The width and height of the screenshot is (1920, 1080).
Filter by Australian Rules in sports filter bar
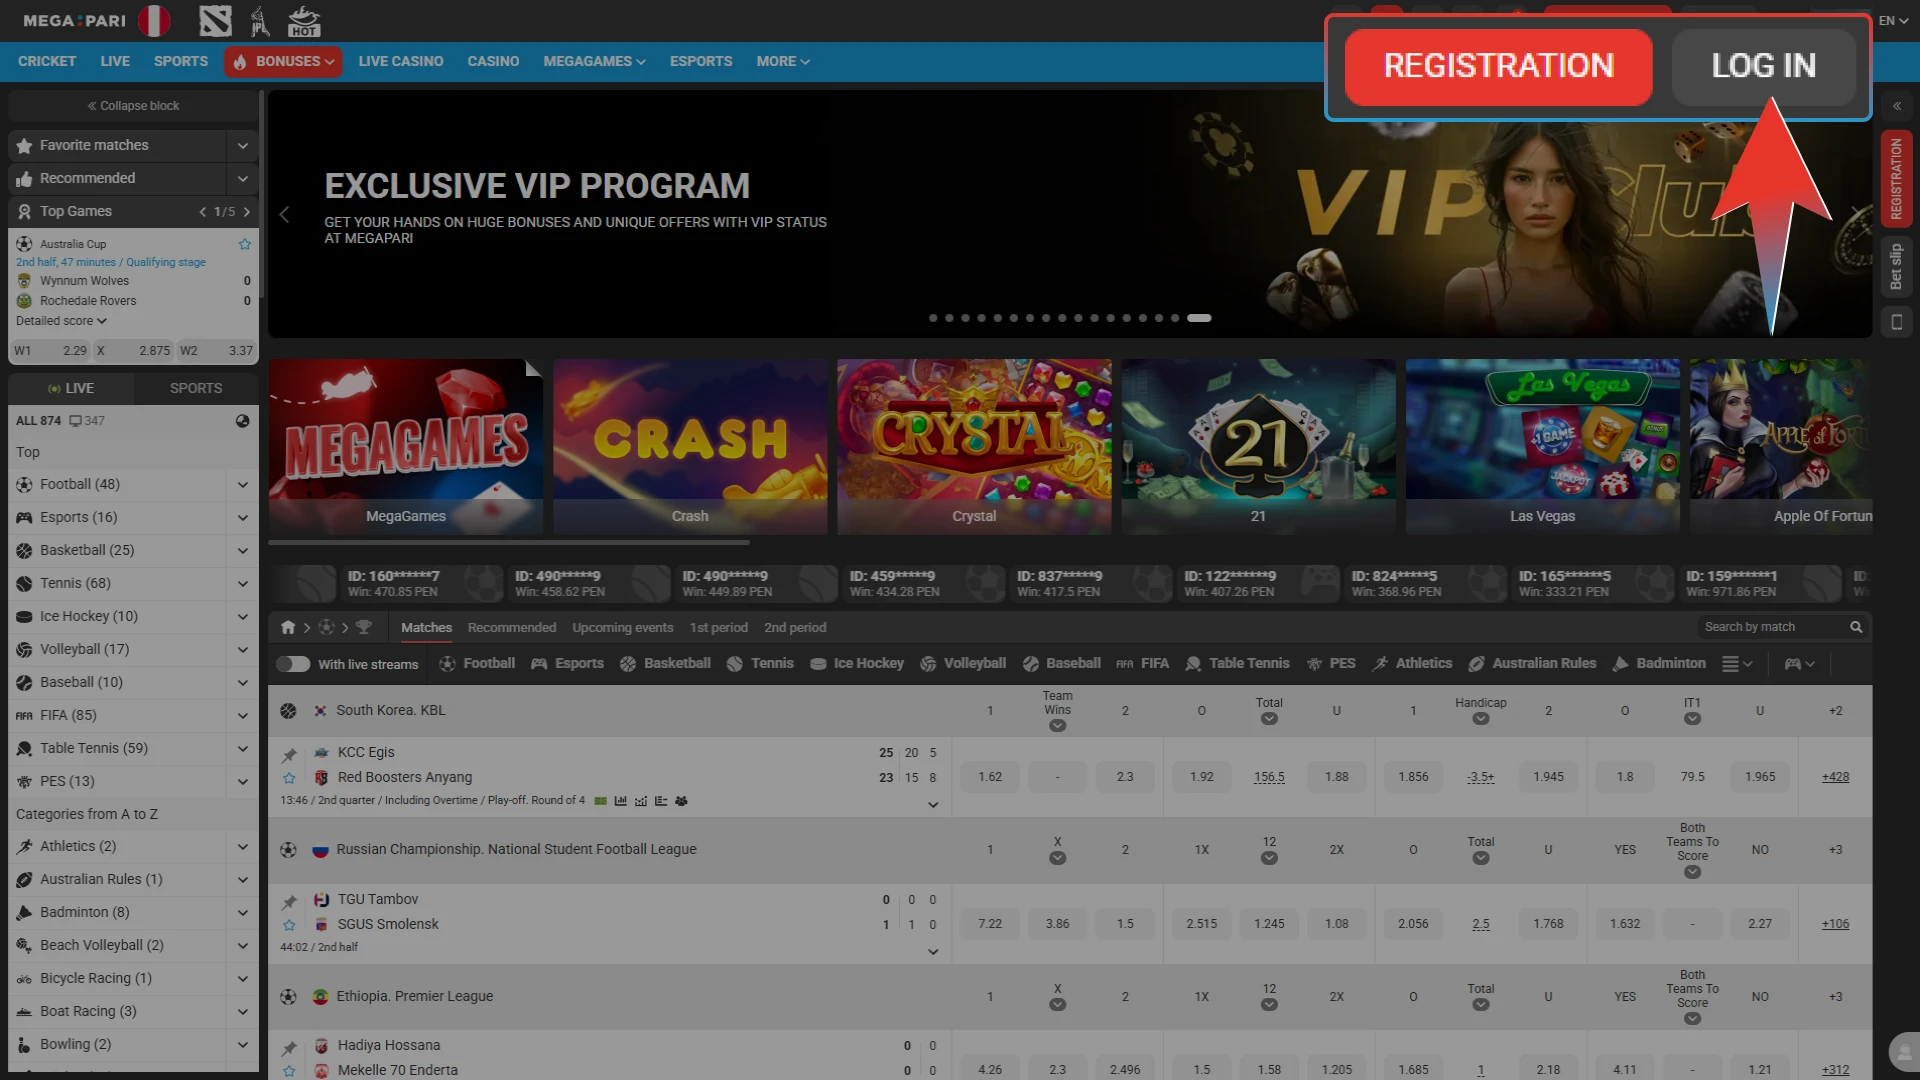1532,664
